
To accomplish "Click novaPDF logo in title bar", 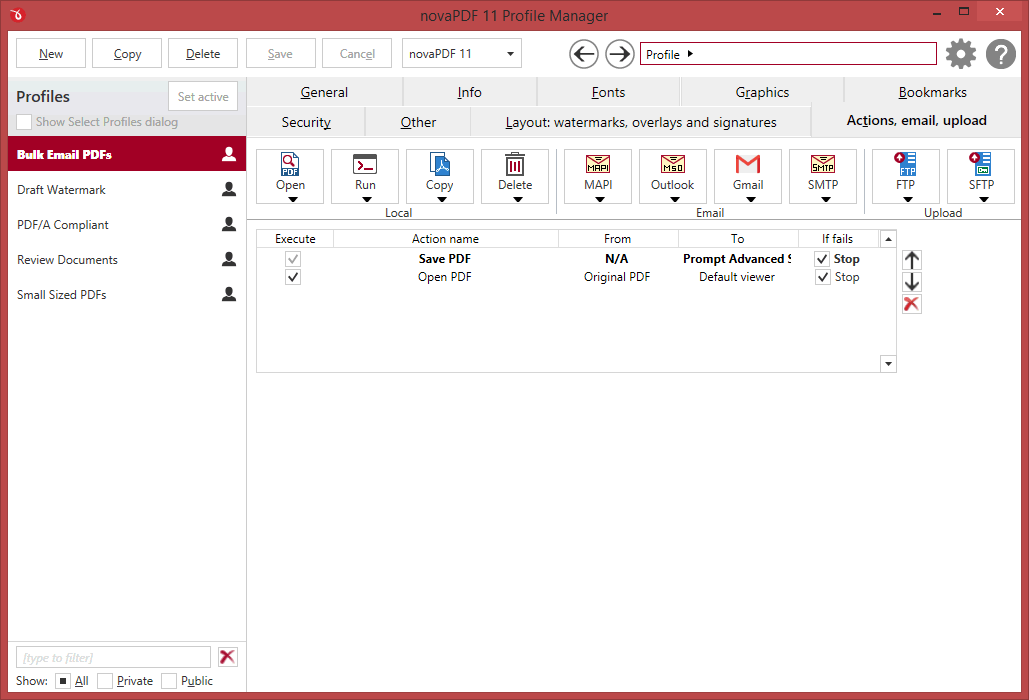I will (17, 14).
